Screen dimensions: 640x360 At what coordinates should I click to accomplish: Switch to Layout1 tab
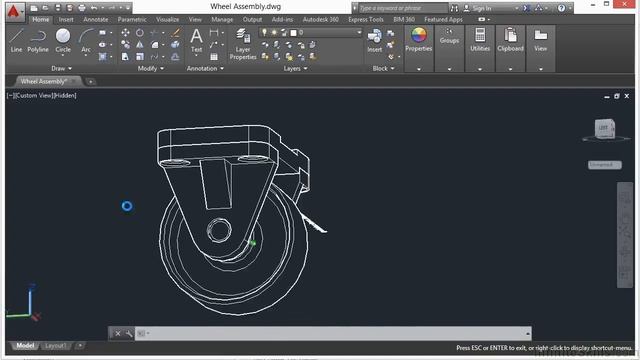(56, 346)
